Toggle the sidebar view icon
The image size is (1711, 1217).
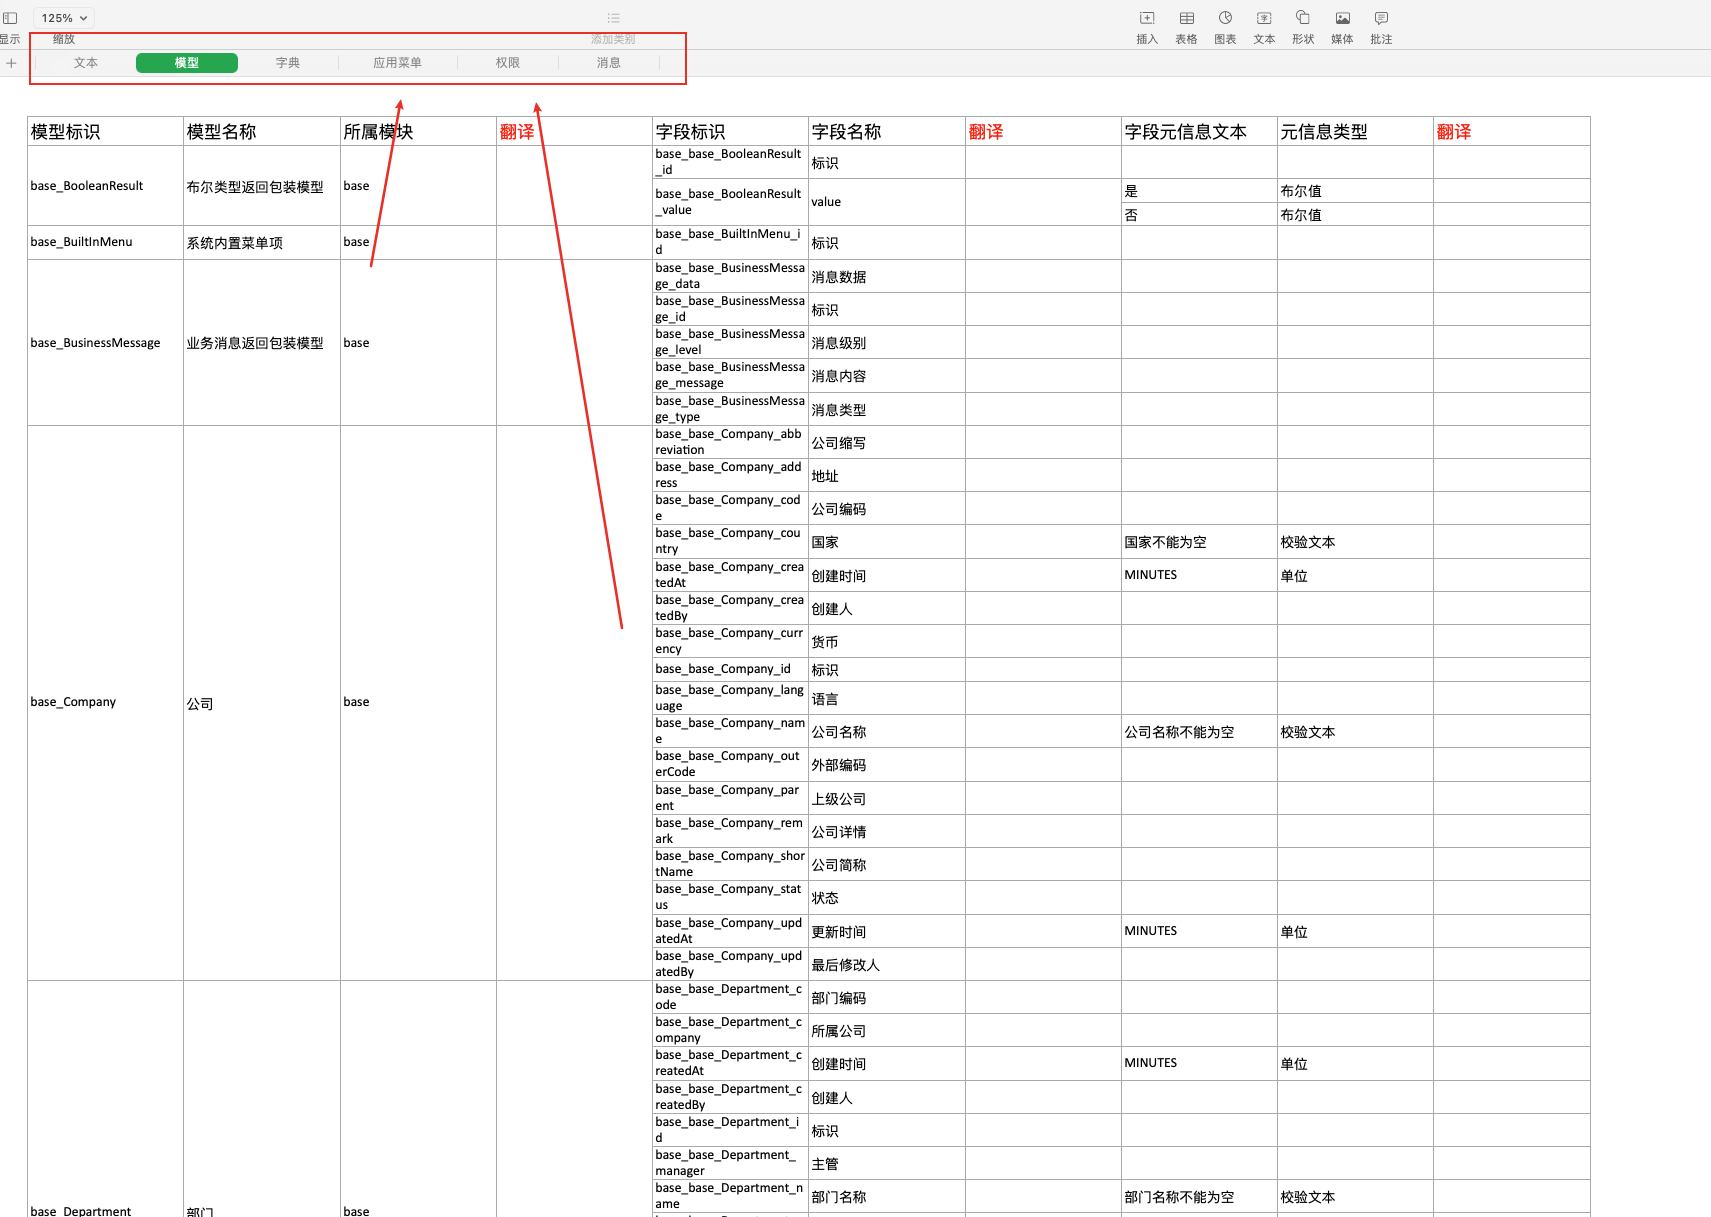[x=10, y=18]
